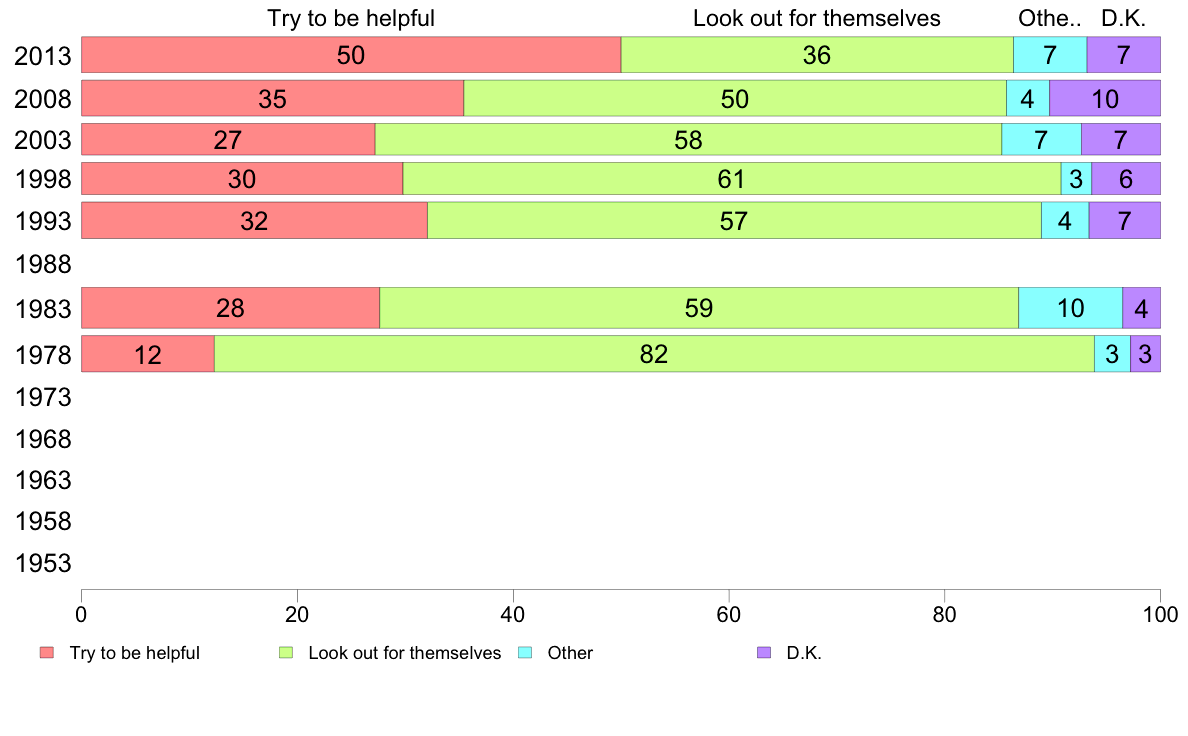1188x736 pixels.
Task: Click the 1998 green segment labeled 61
Action: 732,179
